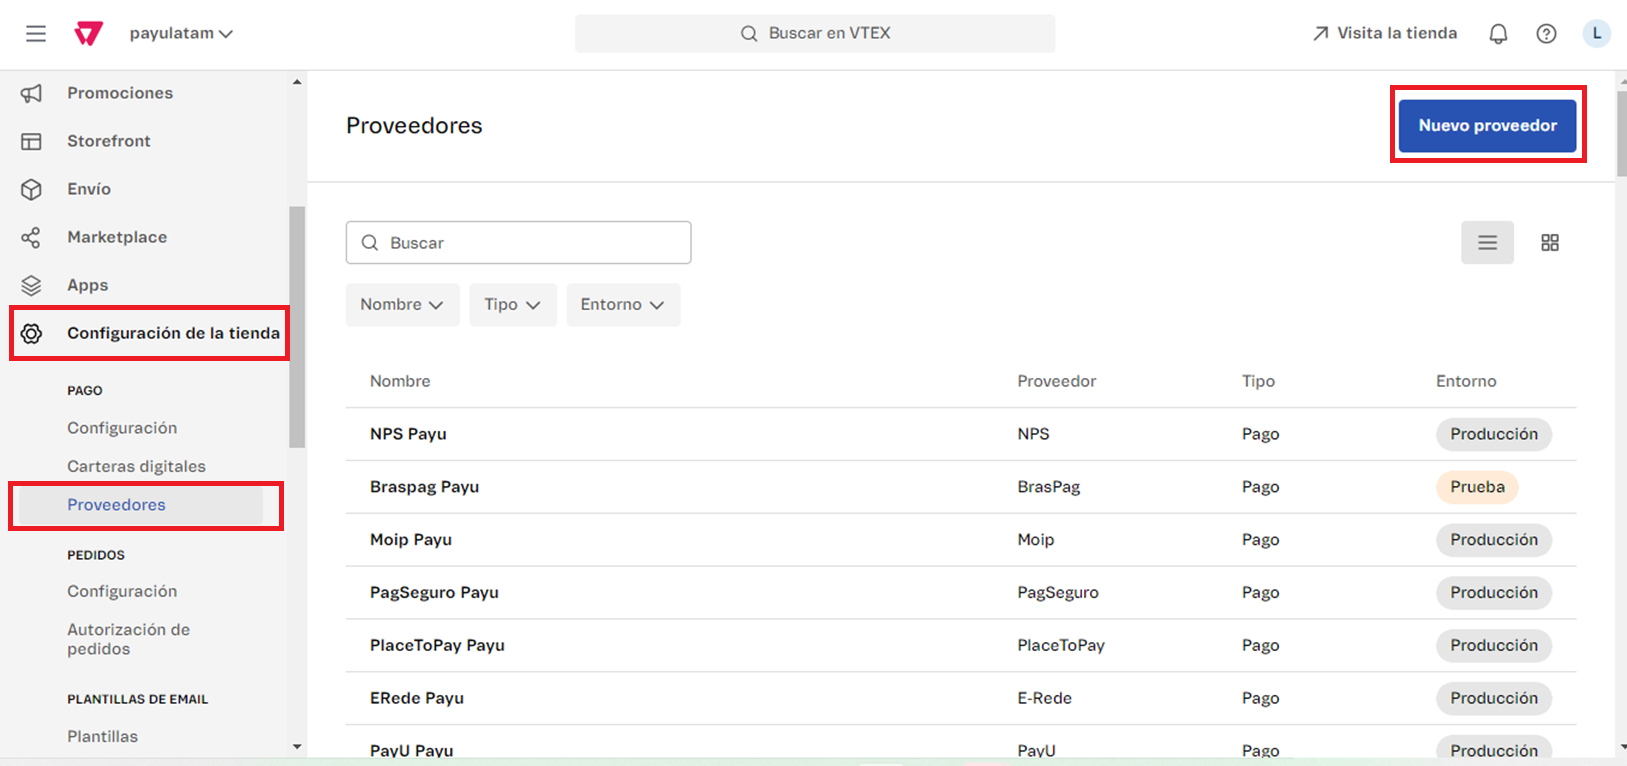Open Configuración under PAGO

[x=122, y=428]
